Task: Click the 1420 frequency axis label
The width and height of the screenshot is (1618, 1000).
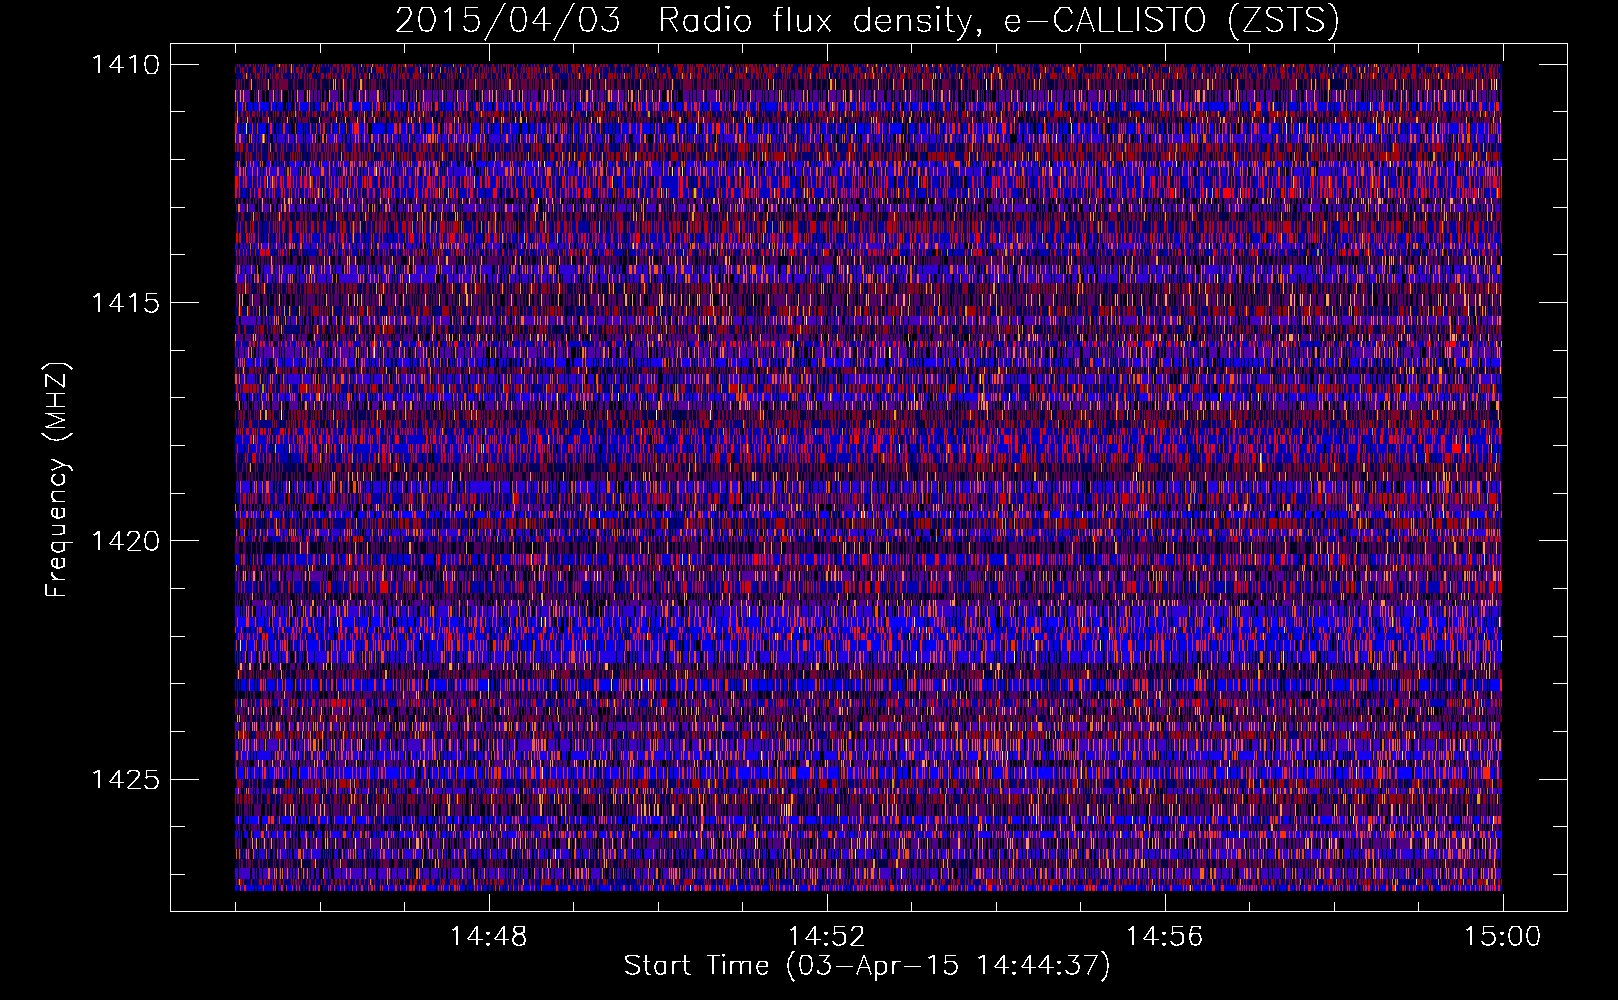Action: [x=125, y=541]
